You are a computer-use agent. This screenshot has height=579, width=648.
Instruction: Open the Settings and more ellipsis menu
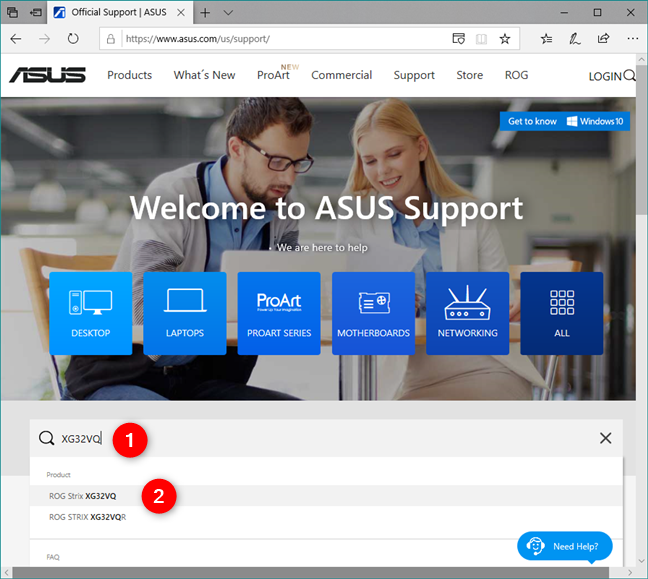[x=632, y=38]
